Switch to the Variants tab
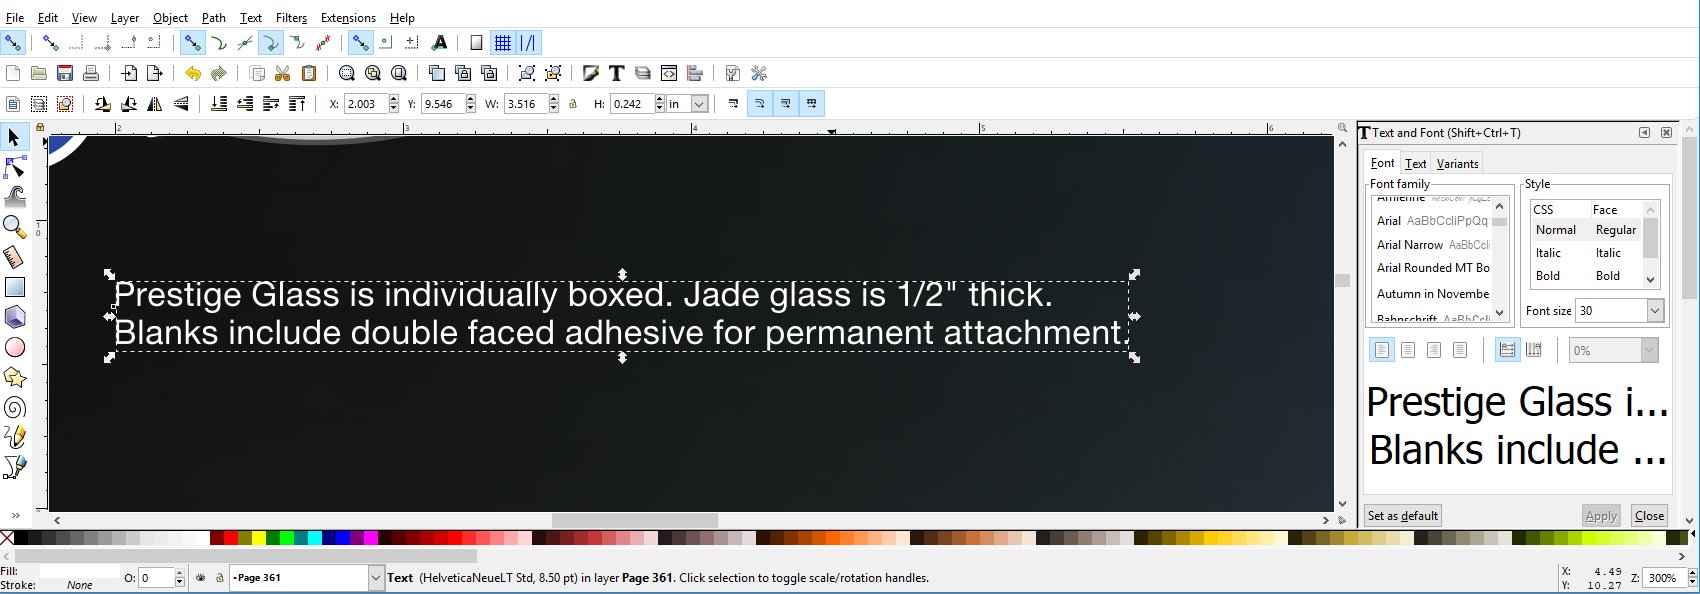The image size is (1700, 594). [x=1457, y=164]
